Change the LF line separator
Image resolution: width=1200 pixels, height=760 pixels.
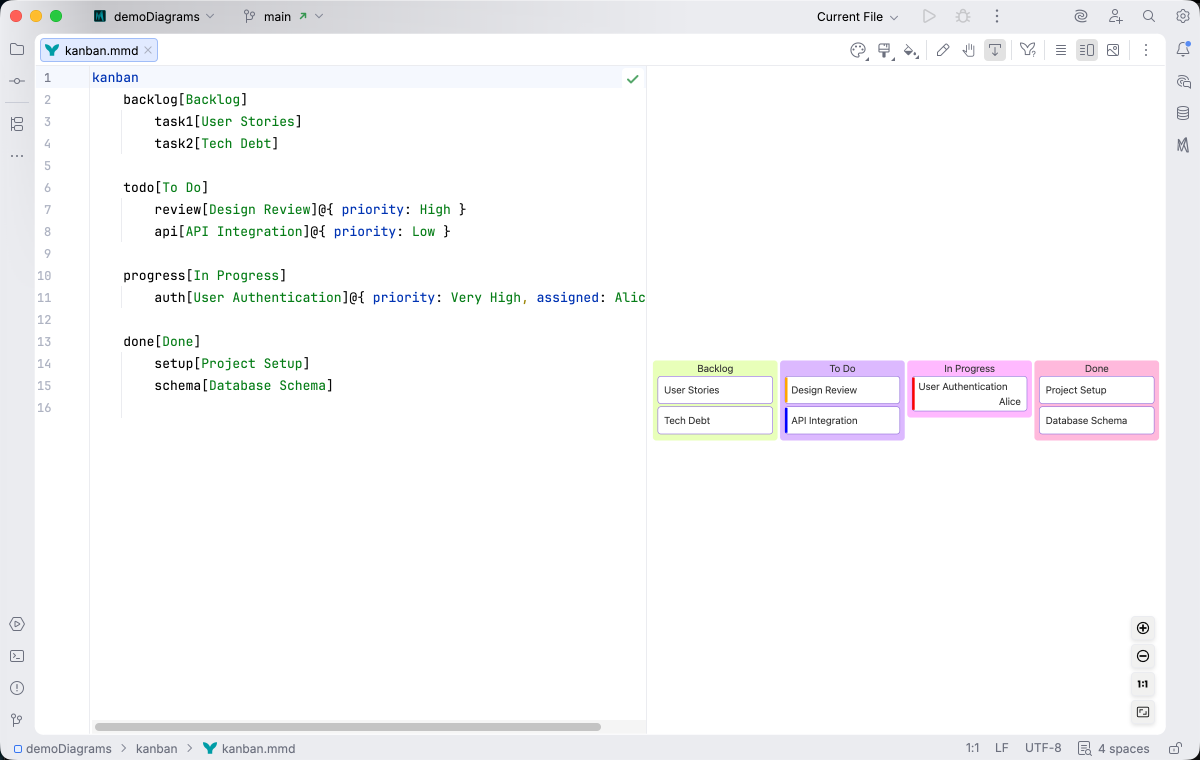[x=1001, y=748]
